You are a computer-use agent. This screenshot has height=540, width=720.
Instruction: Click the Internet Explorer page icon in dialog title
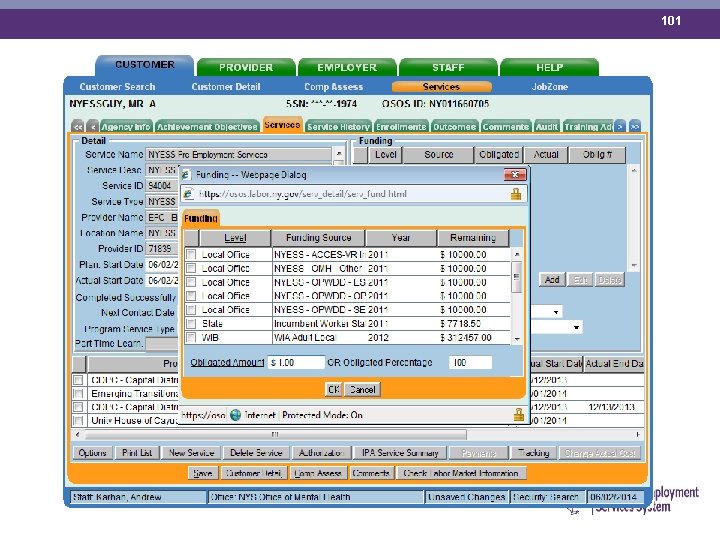point(186,175)
